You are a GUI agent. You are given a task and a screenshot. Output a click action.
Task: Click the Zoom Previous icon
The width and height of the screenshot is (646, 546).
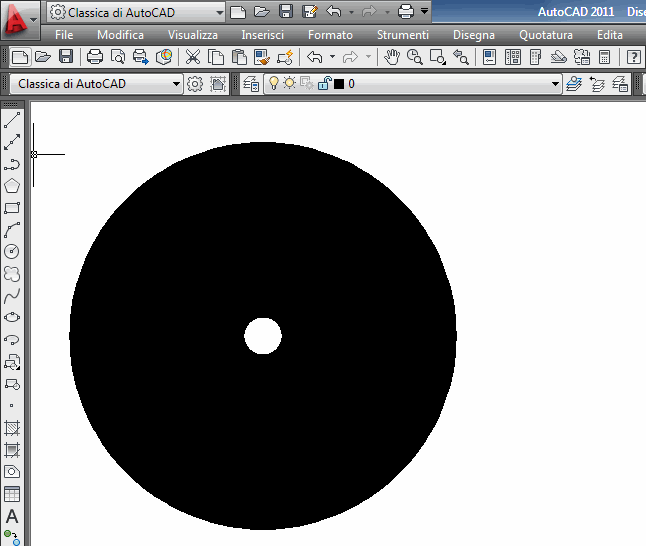[x=461, y=57]
